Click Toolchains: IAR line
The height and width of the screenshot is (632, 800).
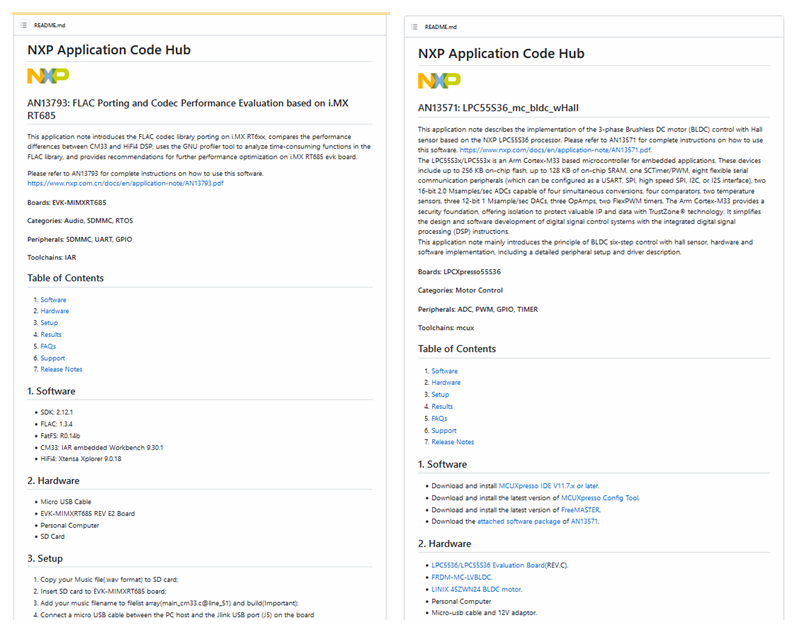pos(52,258)
